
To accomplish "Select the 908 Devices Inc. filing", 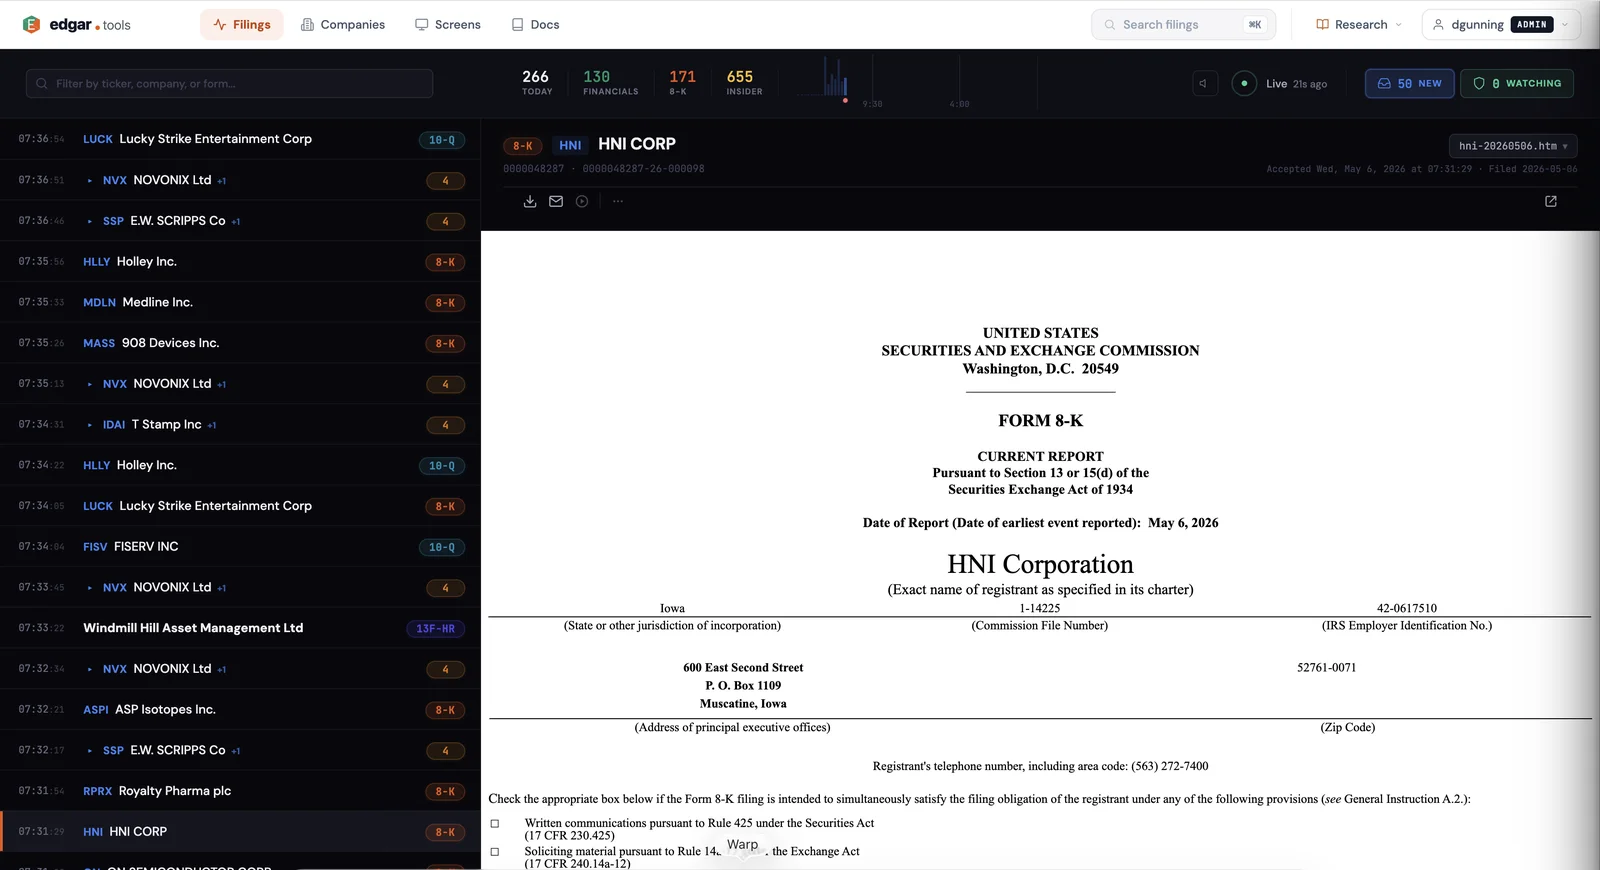I will coord(240,343).
